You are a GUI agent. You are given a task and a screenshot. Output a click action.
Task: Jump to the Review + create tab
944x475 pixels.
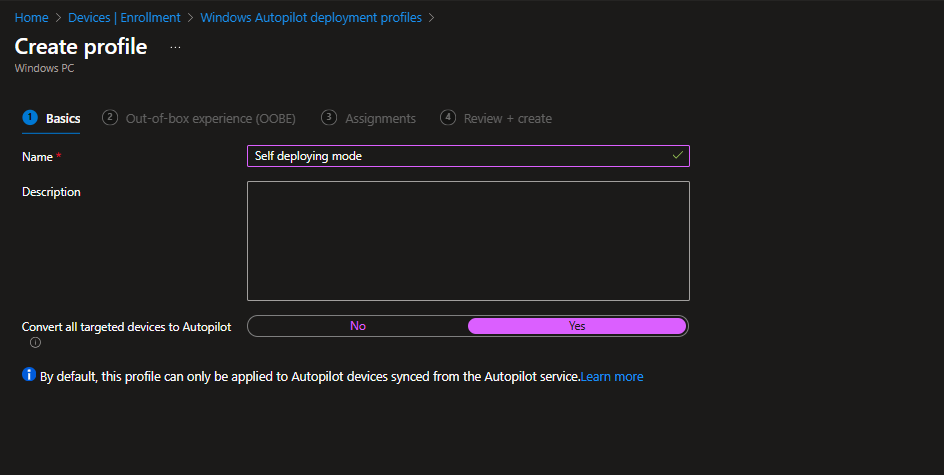[x=507, y=118]
